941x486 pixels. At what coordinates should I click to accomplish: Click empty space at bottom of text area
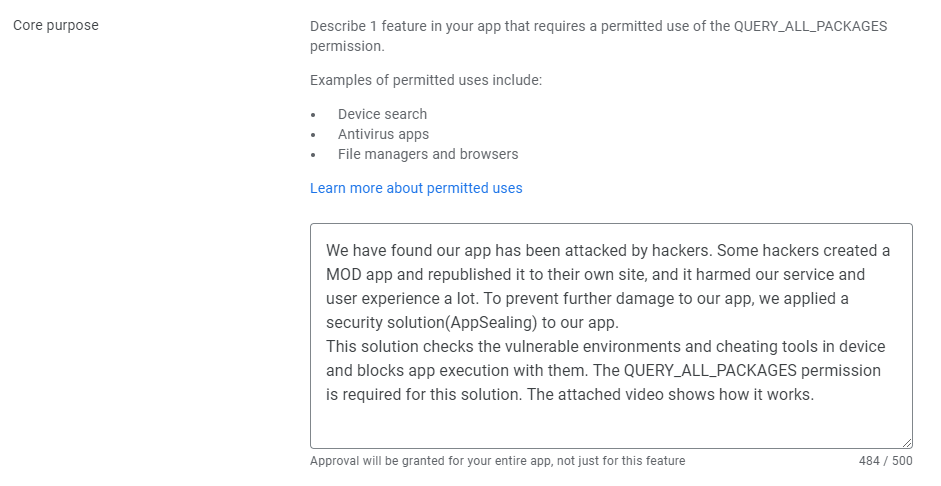[611, 427]
